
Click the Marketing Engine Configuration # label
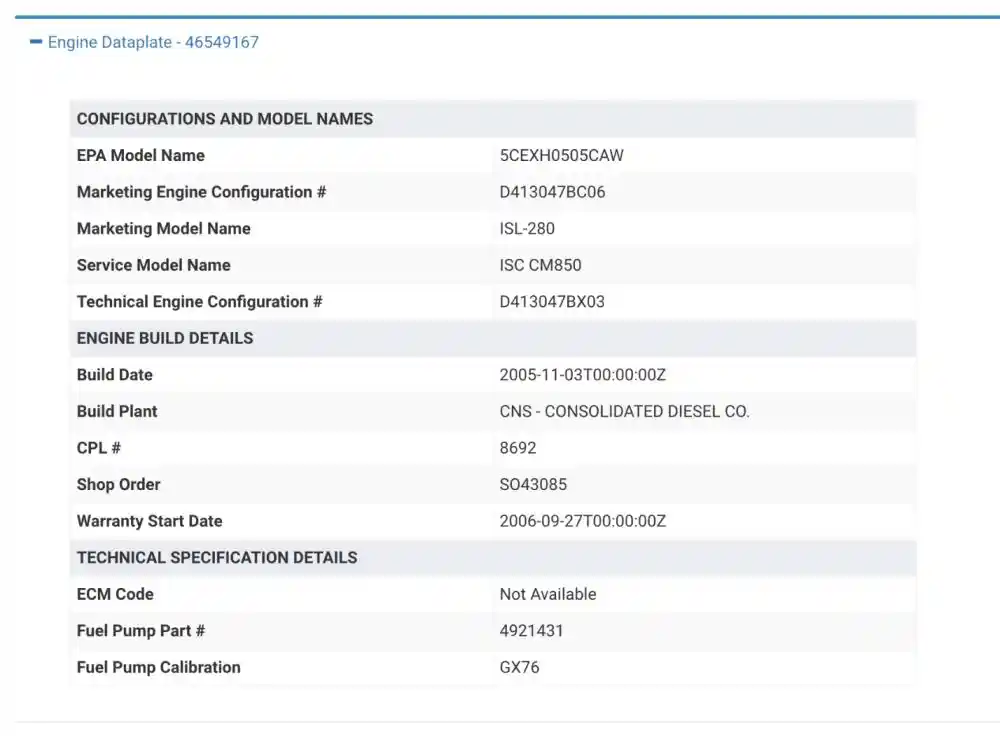pyautogui.click(x=201, y=192)
